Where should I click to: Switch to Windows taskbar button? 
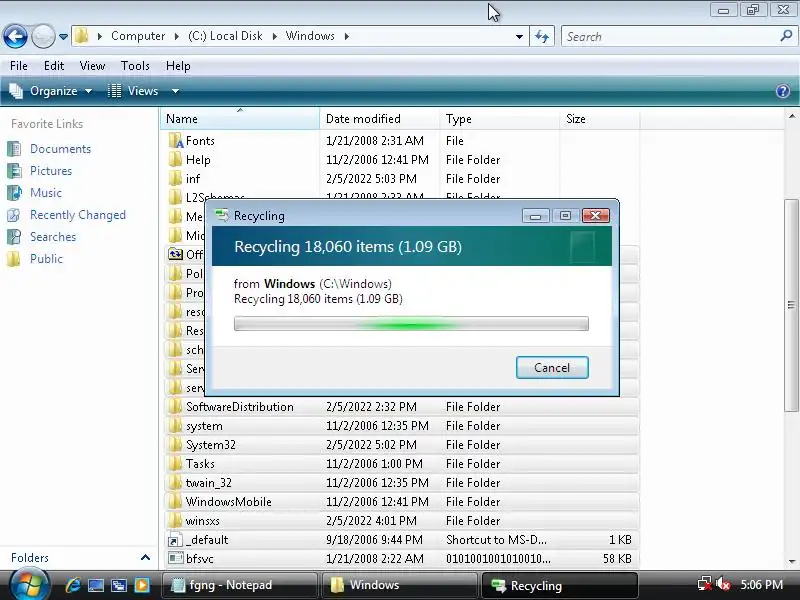click(x=400, y=585)
